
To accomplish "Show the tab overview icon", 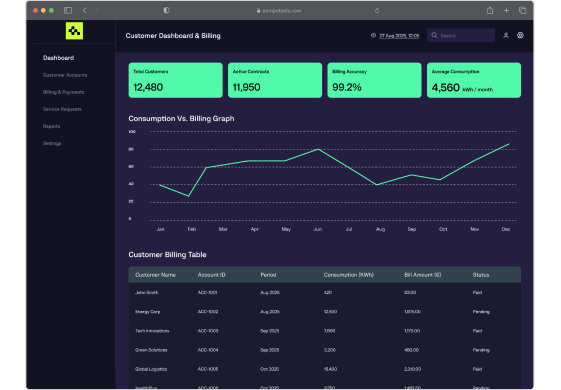I will point(522,10).
